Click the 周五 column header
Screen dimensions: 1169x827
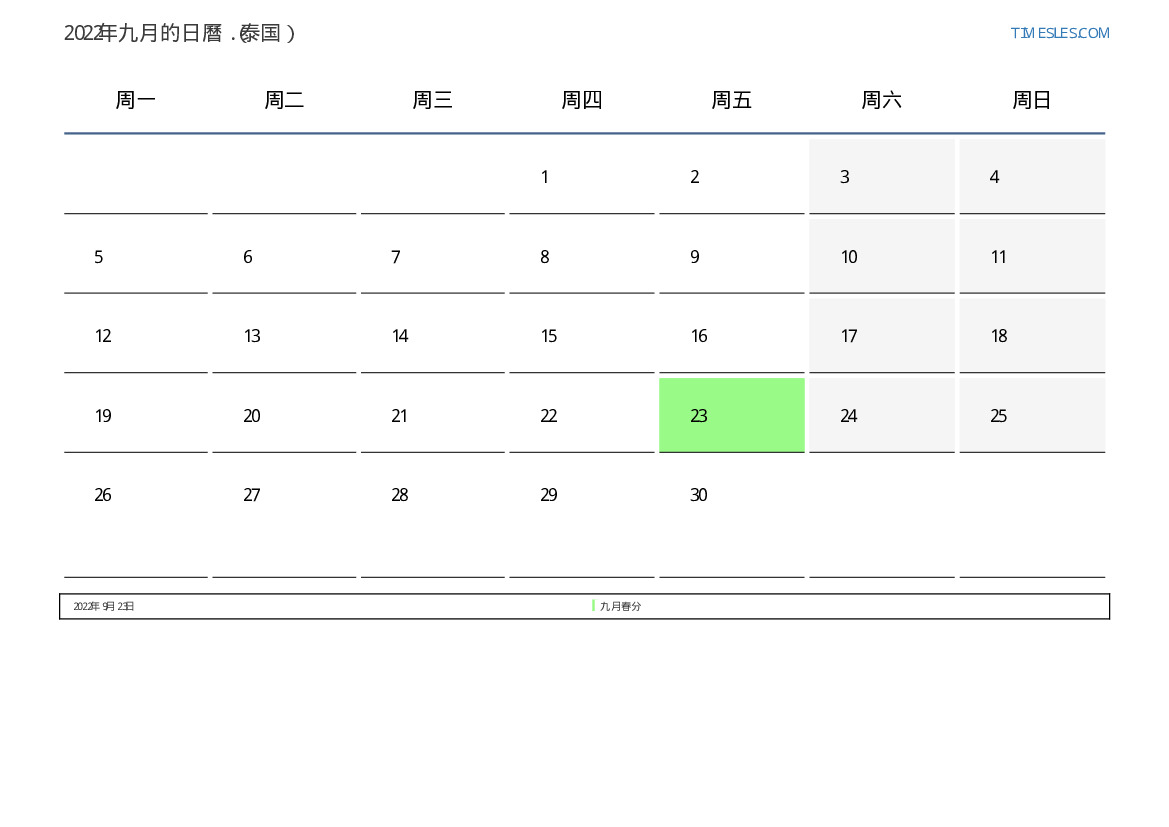tap(731, 100)
